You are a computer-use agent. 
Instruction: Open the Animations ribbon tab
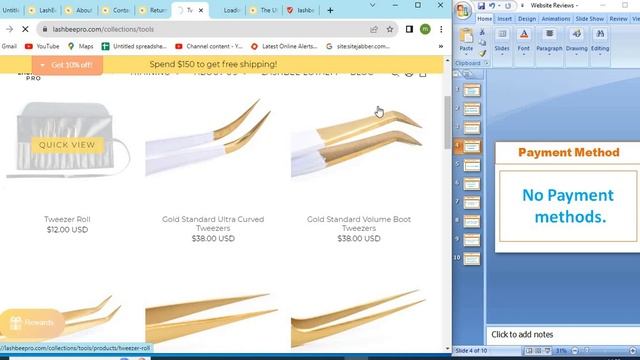click(556, 19)
